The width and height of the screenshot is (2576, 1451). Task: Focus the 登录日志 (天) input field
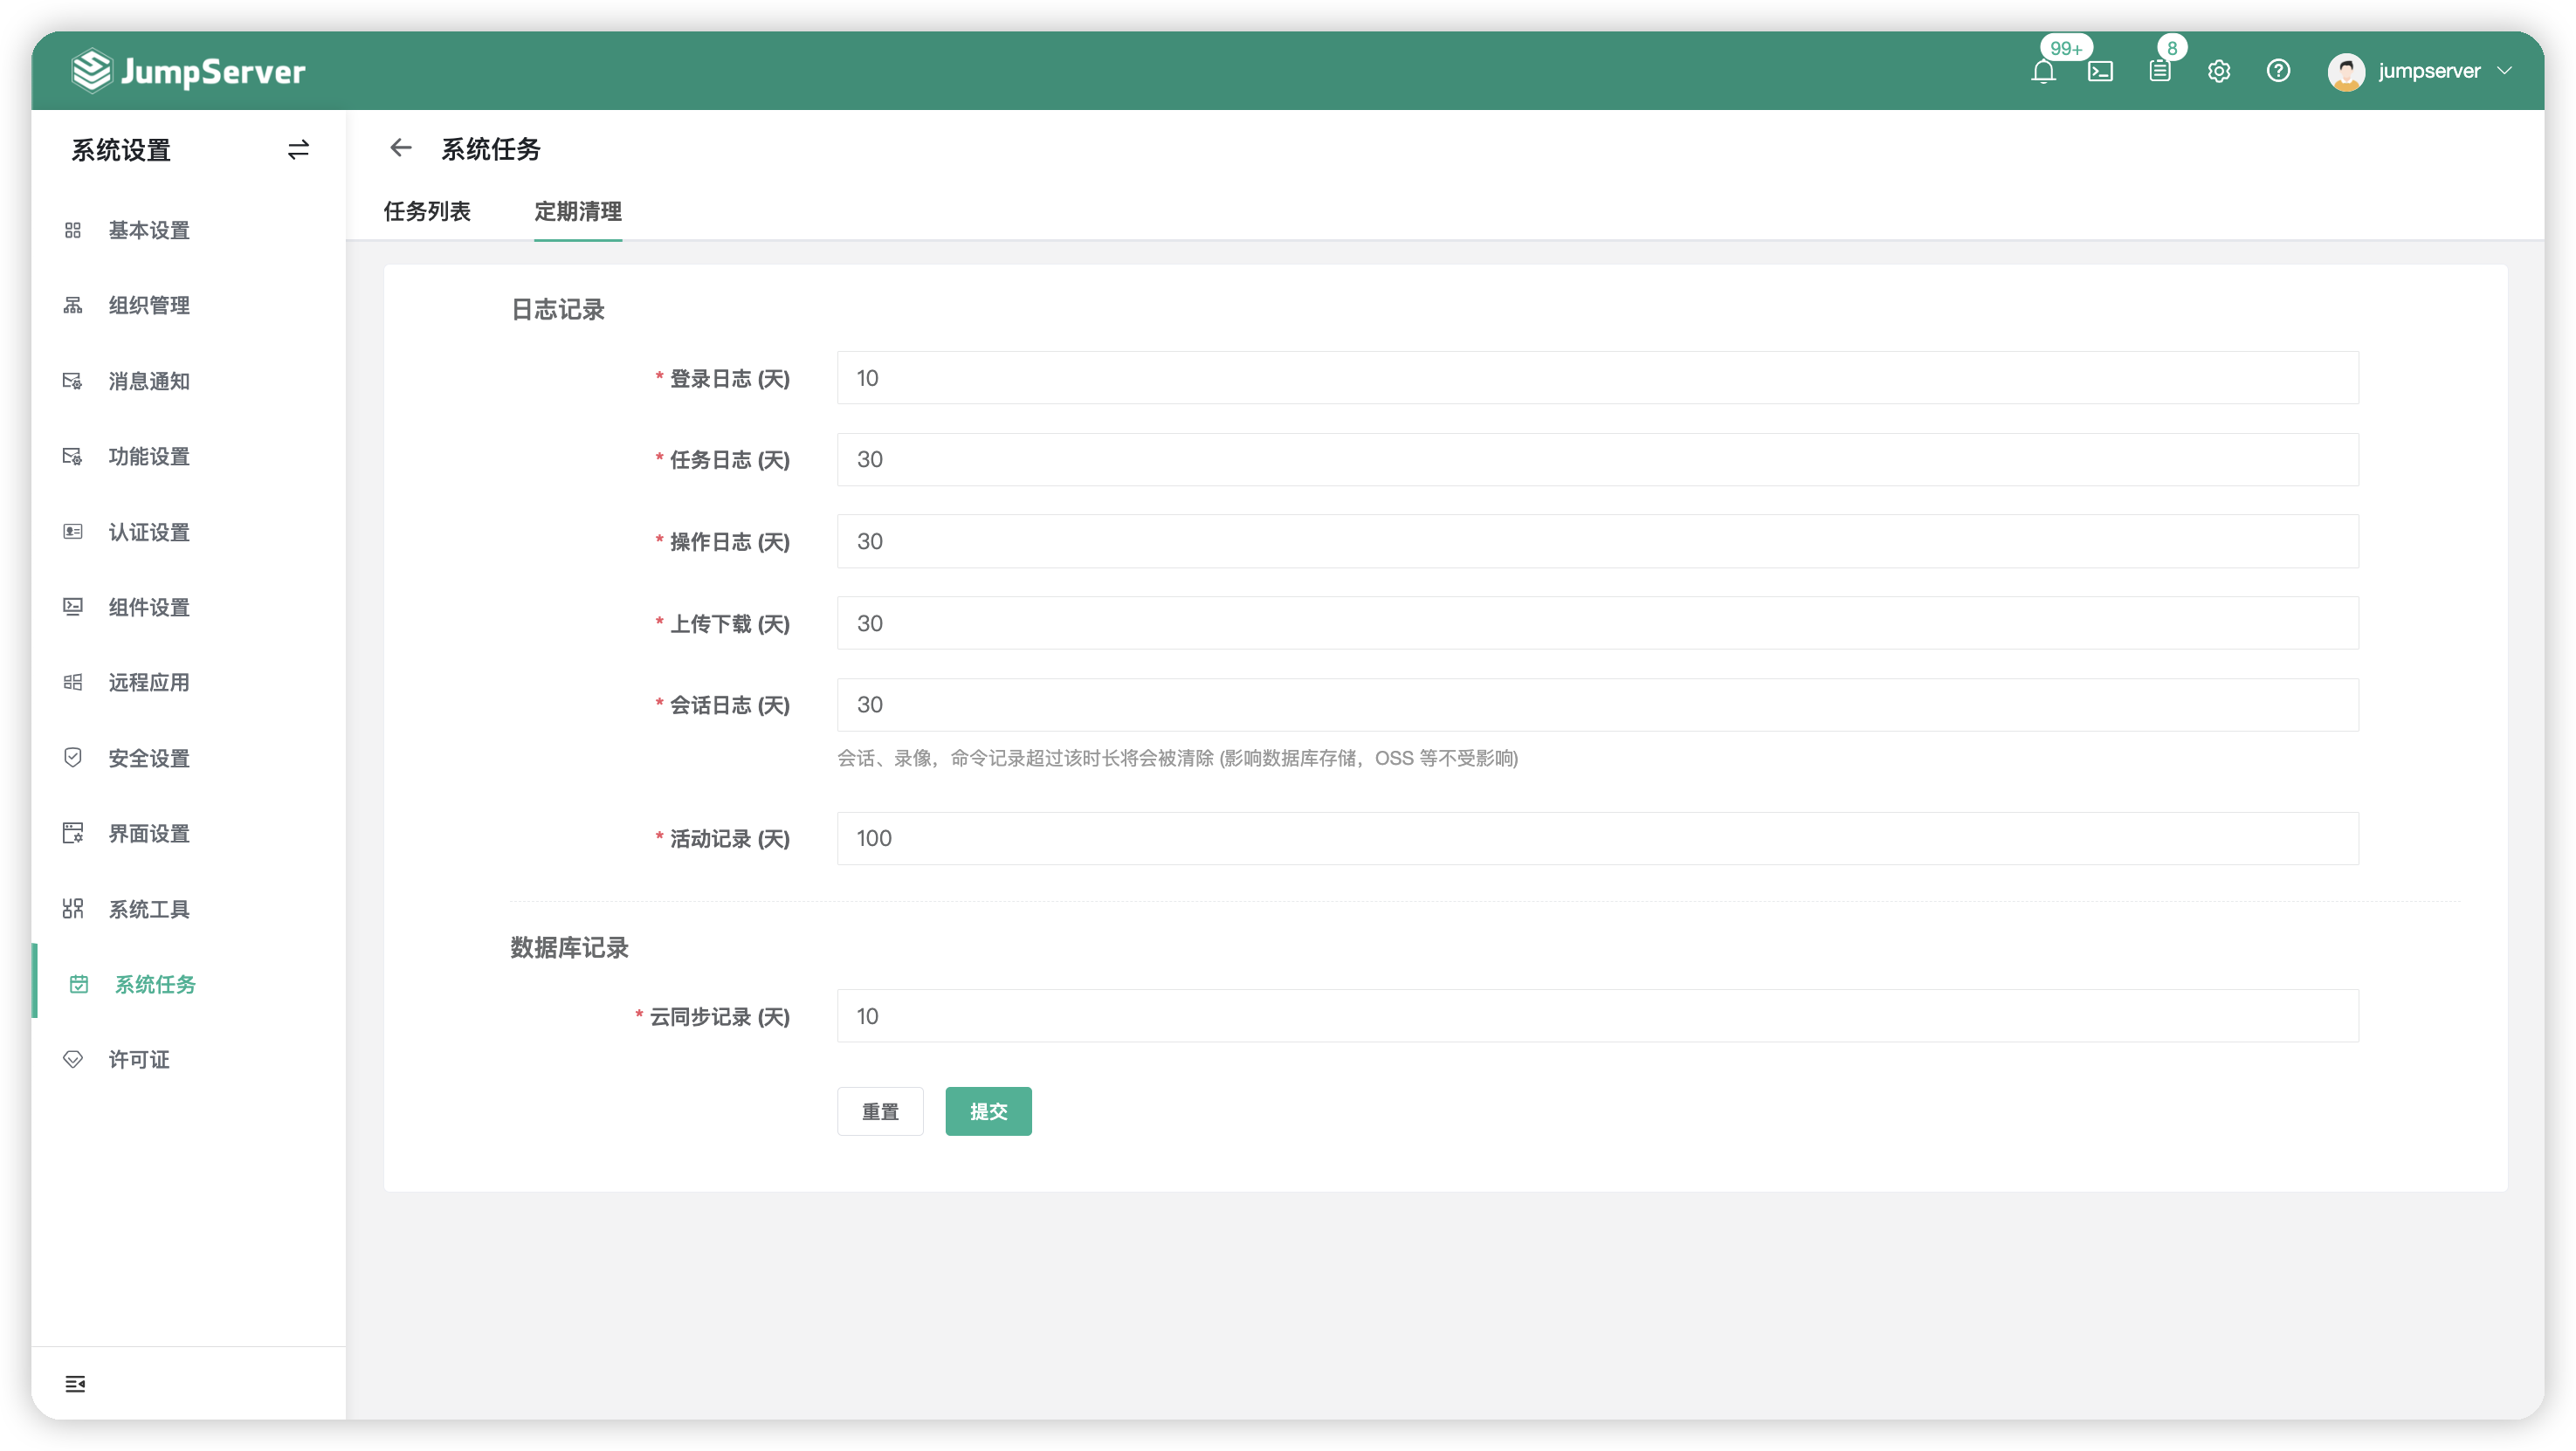click(1598, 378)
